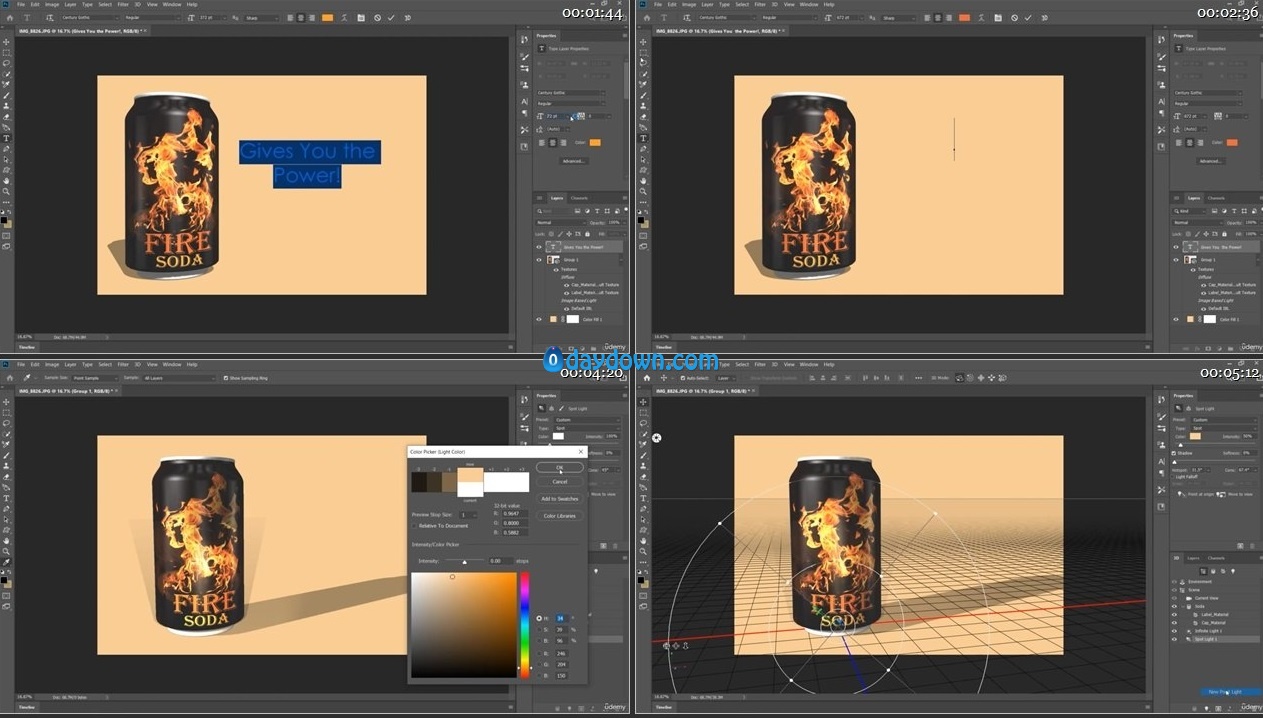Select Move tool in top-left window toolbar
1263x718 pixels.
pos(6,42)
